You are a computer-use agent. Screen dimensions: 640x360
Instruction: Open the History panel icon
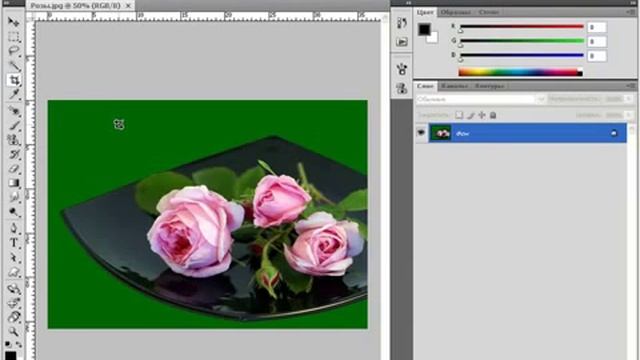point(402,23)
